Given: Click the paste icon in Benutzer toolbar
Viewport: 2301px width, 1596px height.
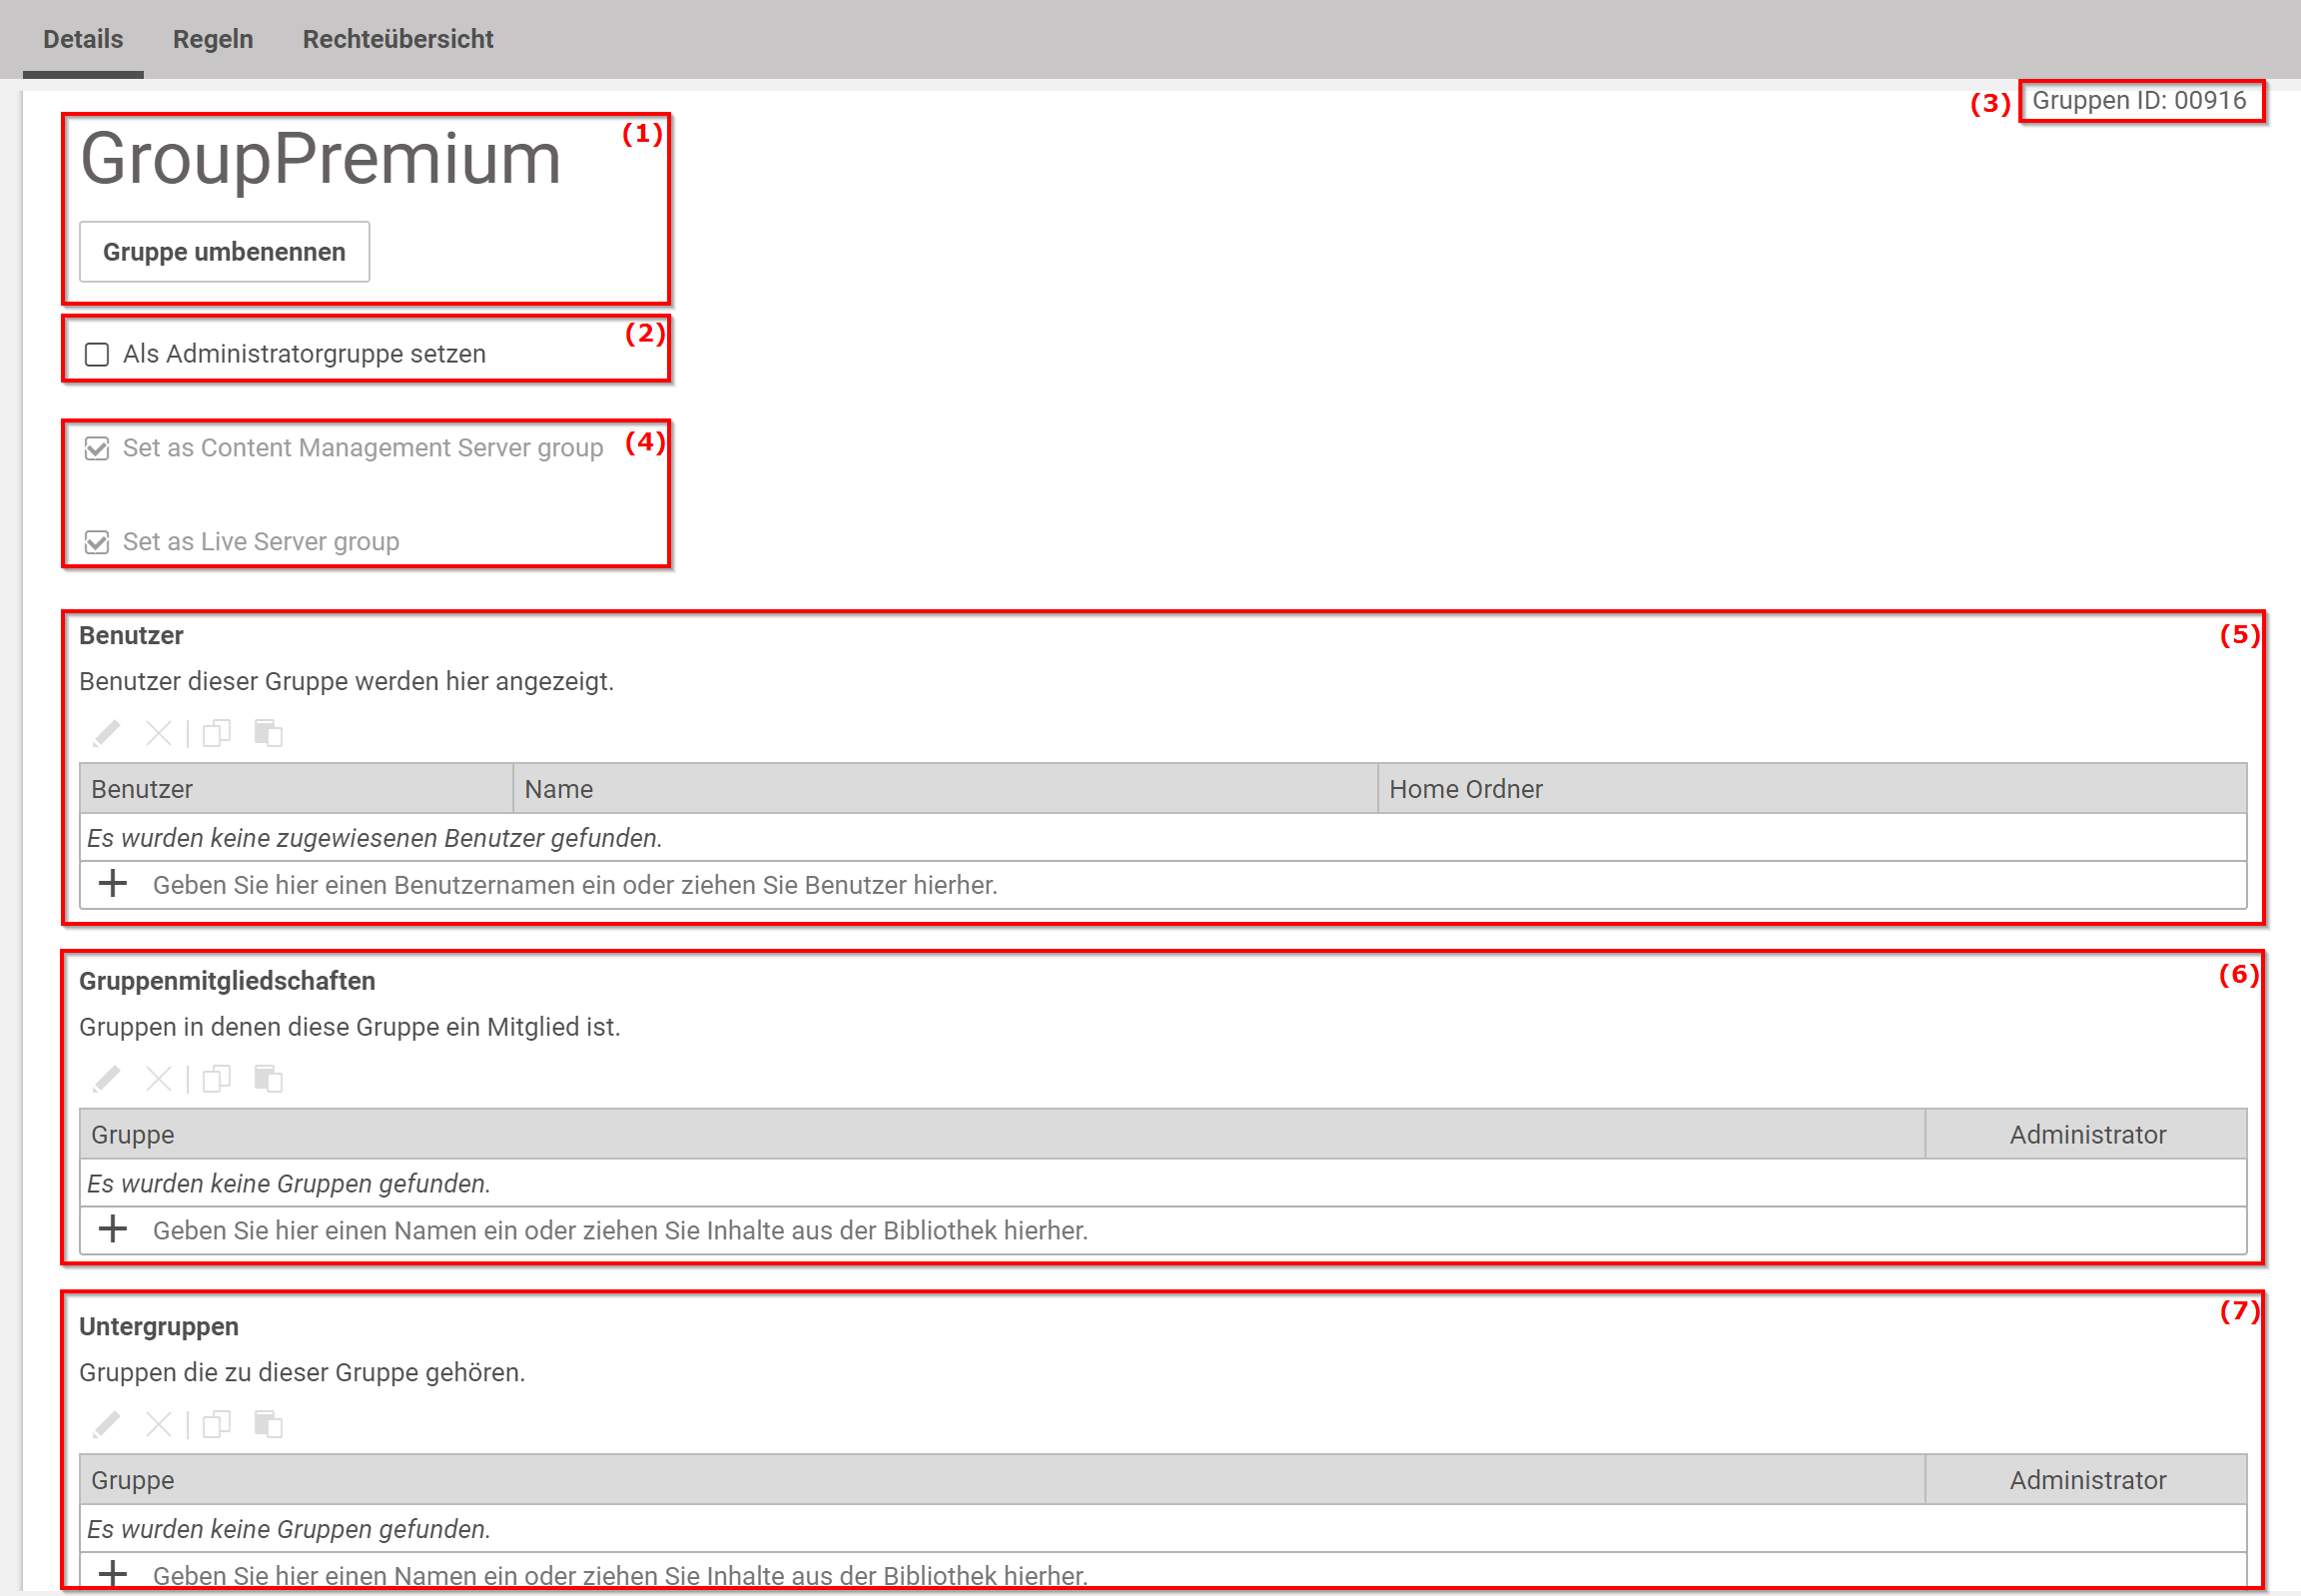Looking at the screenshot, I should tap(268, 734).
